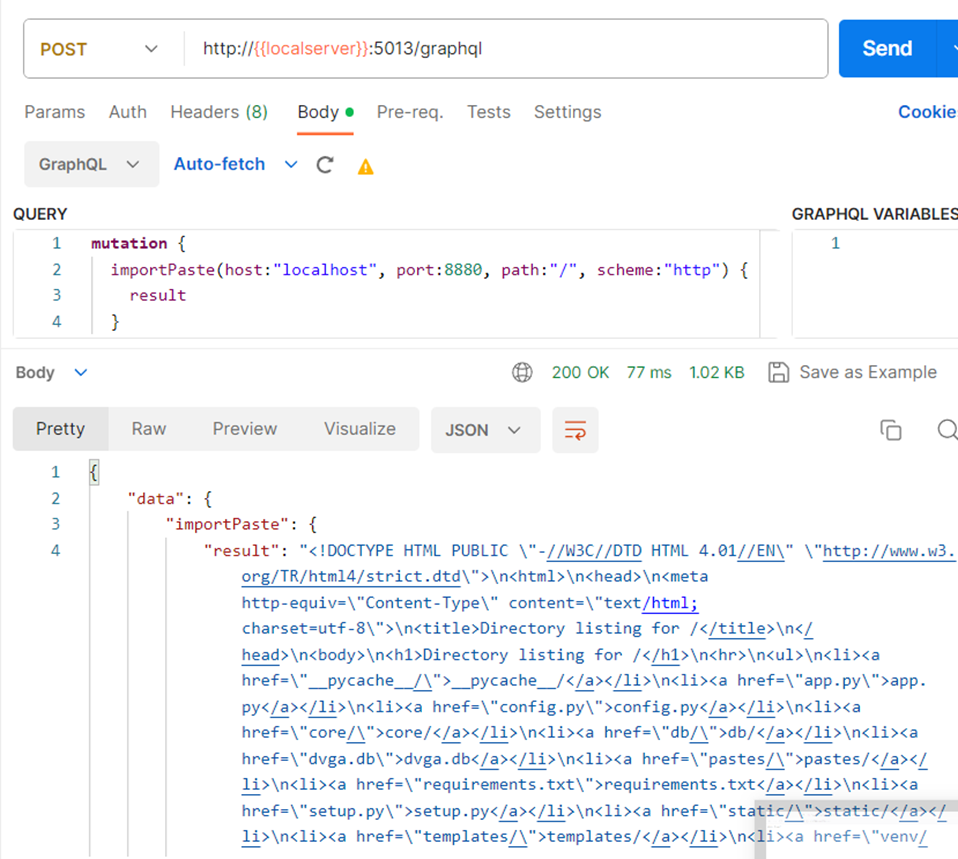Screen dimensions: 958x859
Task: Expand the Auto-fetch options chevron
Action: tap(291, 164)
